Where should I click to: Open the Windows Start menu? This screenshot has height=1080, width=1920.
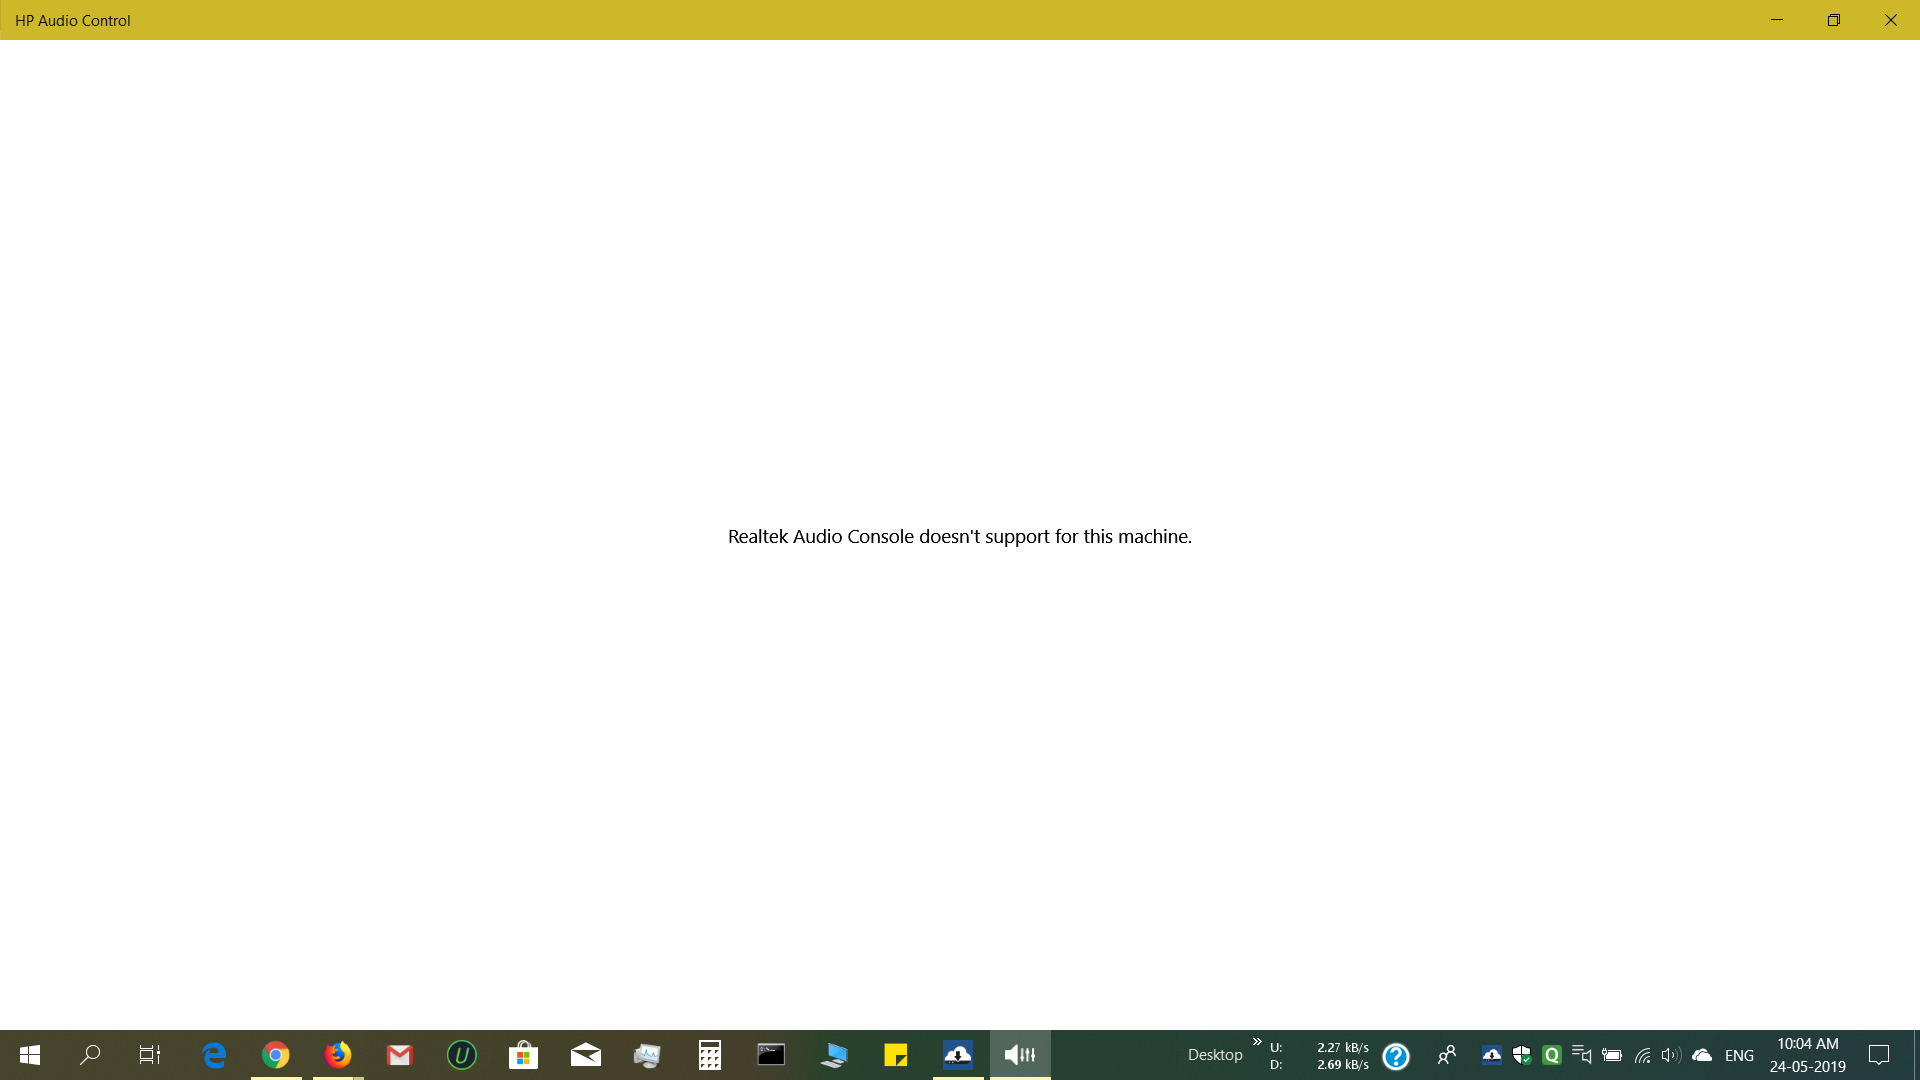click(x=30, y=1055)
